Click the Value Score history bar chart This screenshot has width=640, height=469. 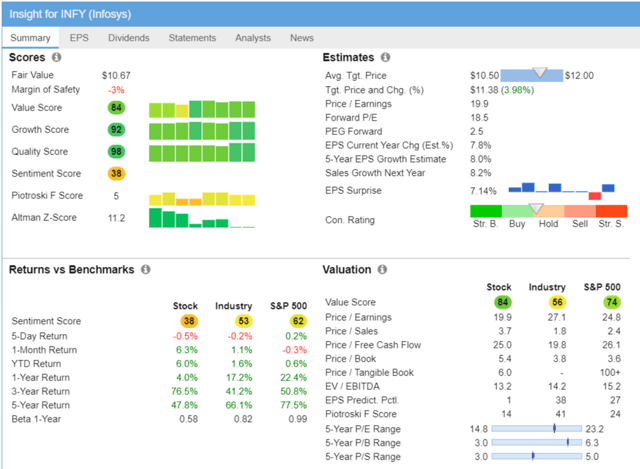coord(202,109)
